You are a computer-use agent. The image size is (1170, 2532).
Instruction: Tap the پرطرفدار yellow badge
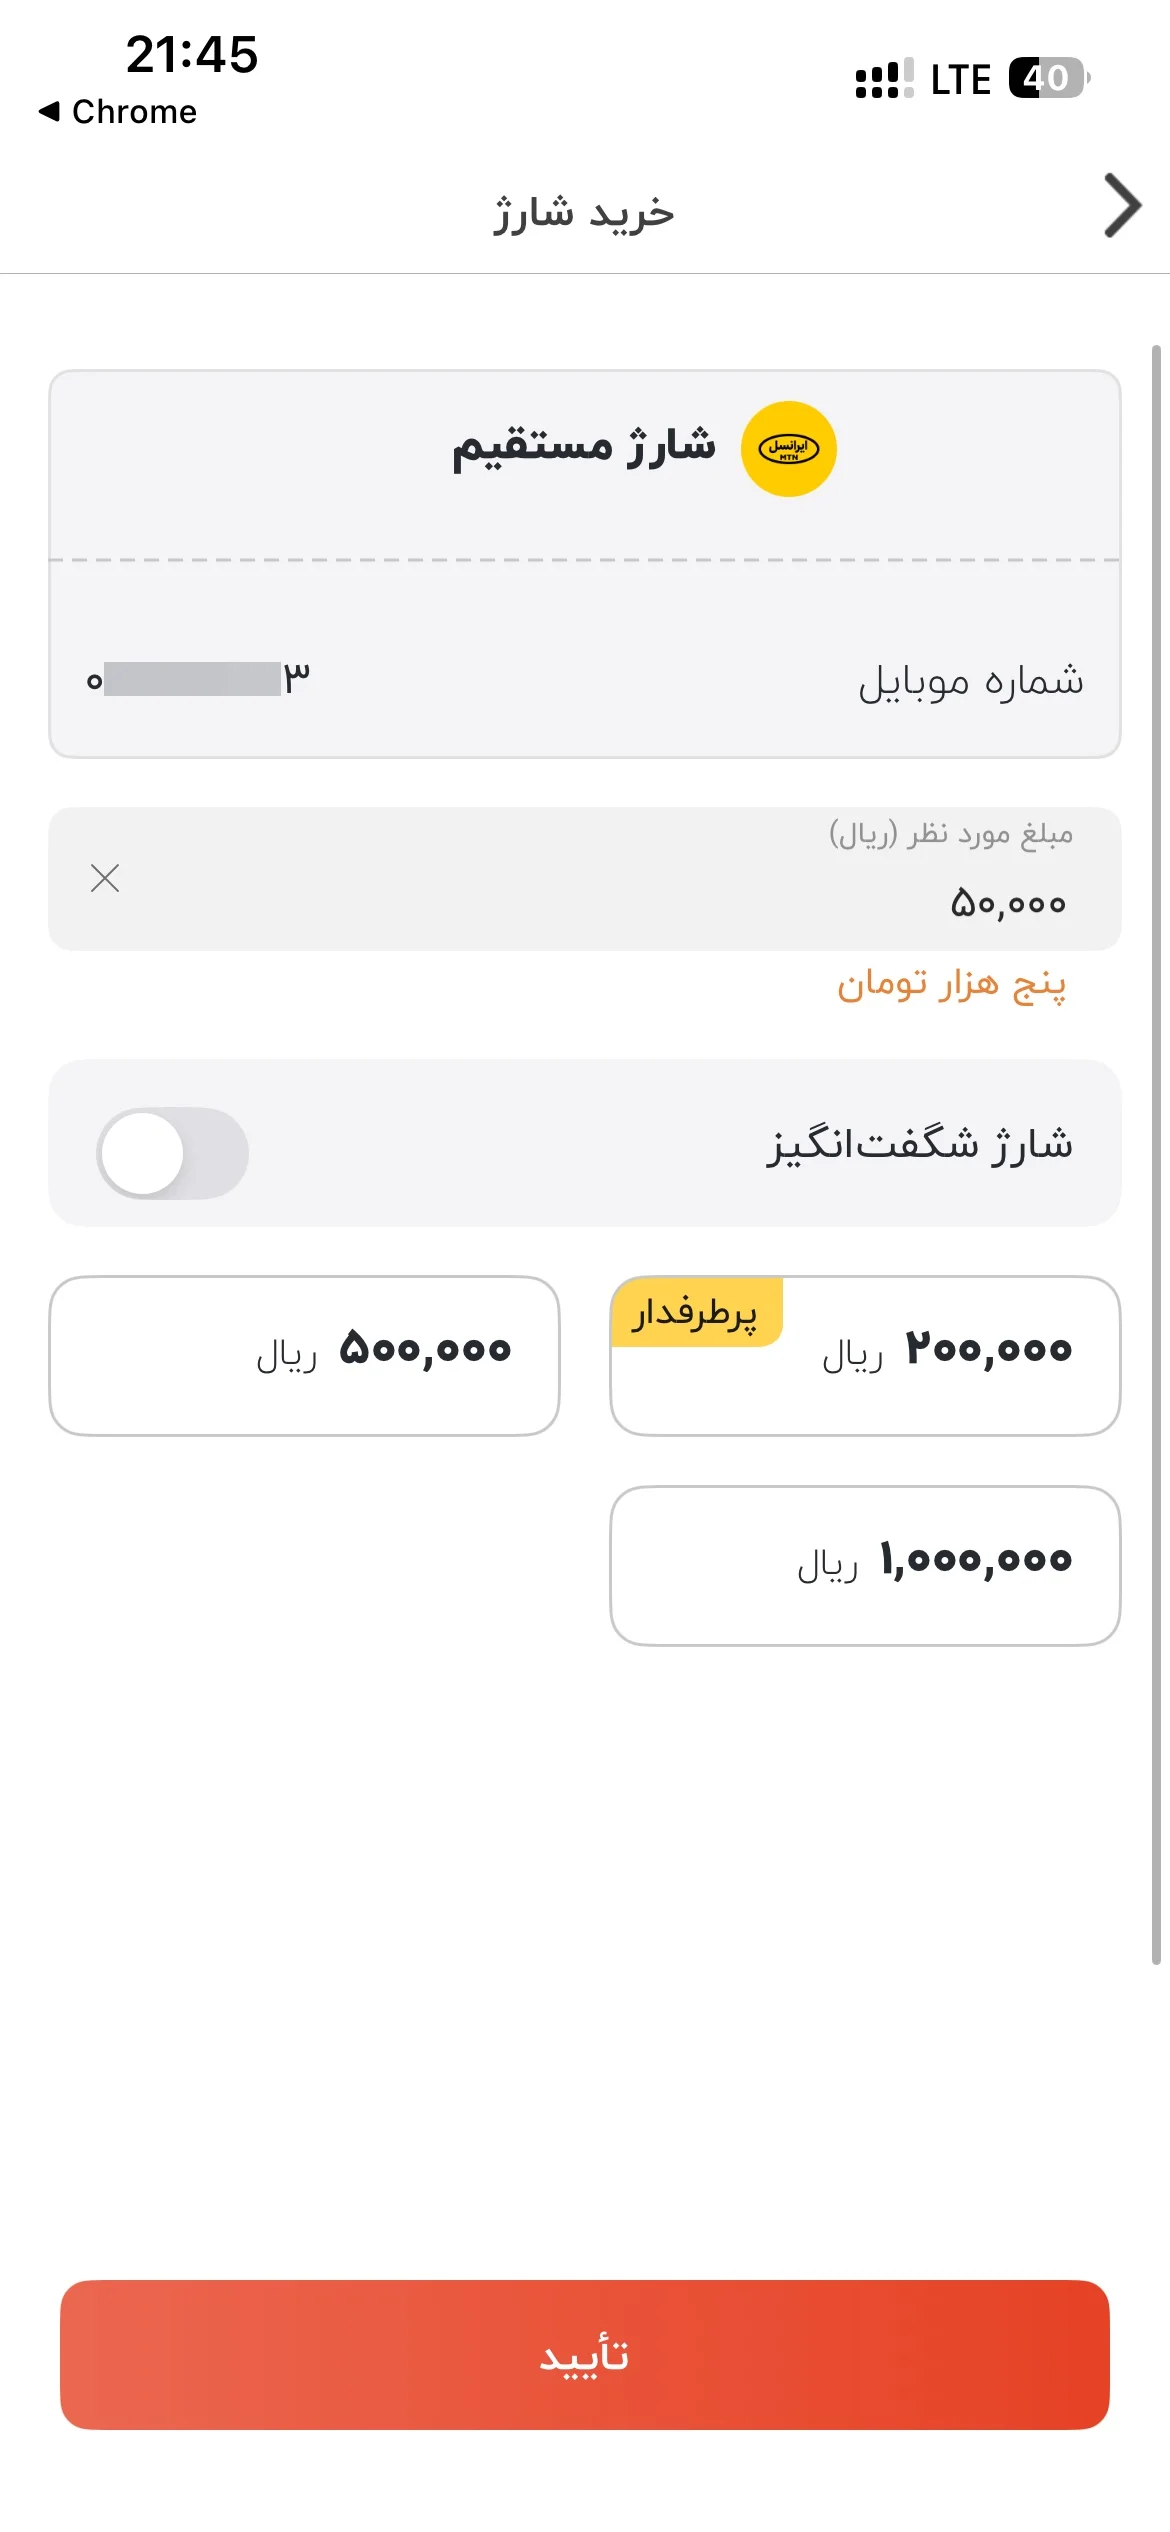(x=696, y=1312)
